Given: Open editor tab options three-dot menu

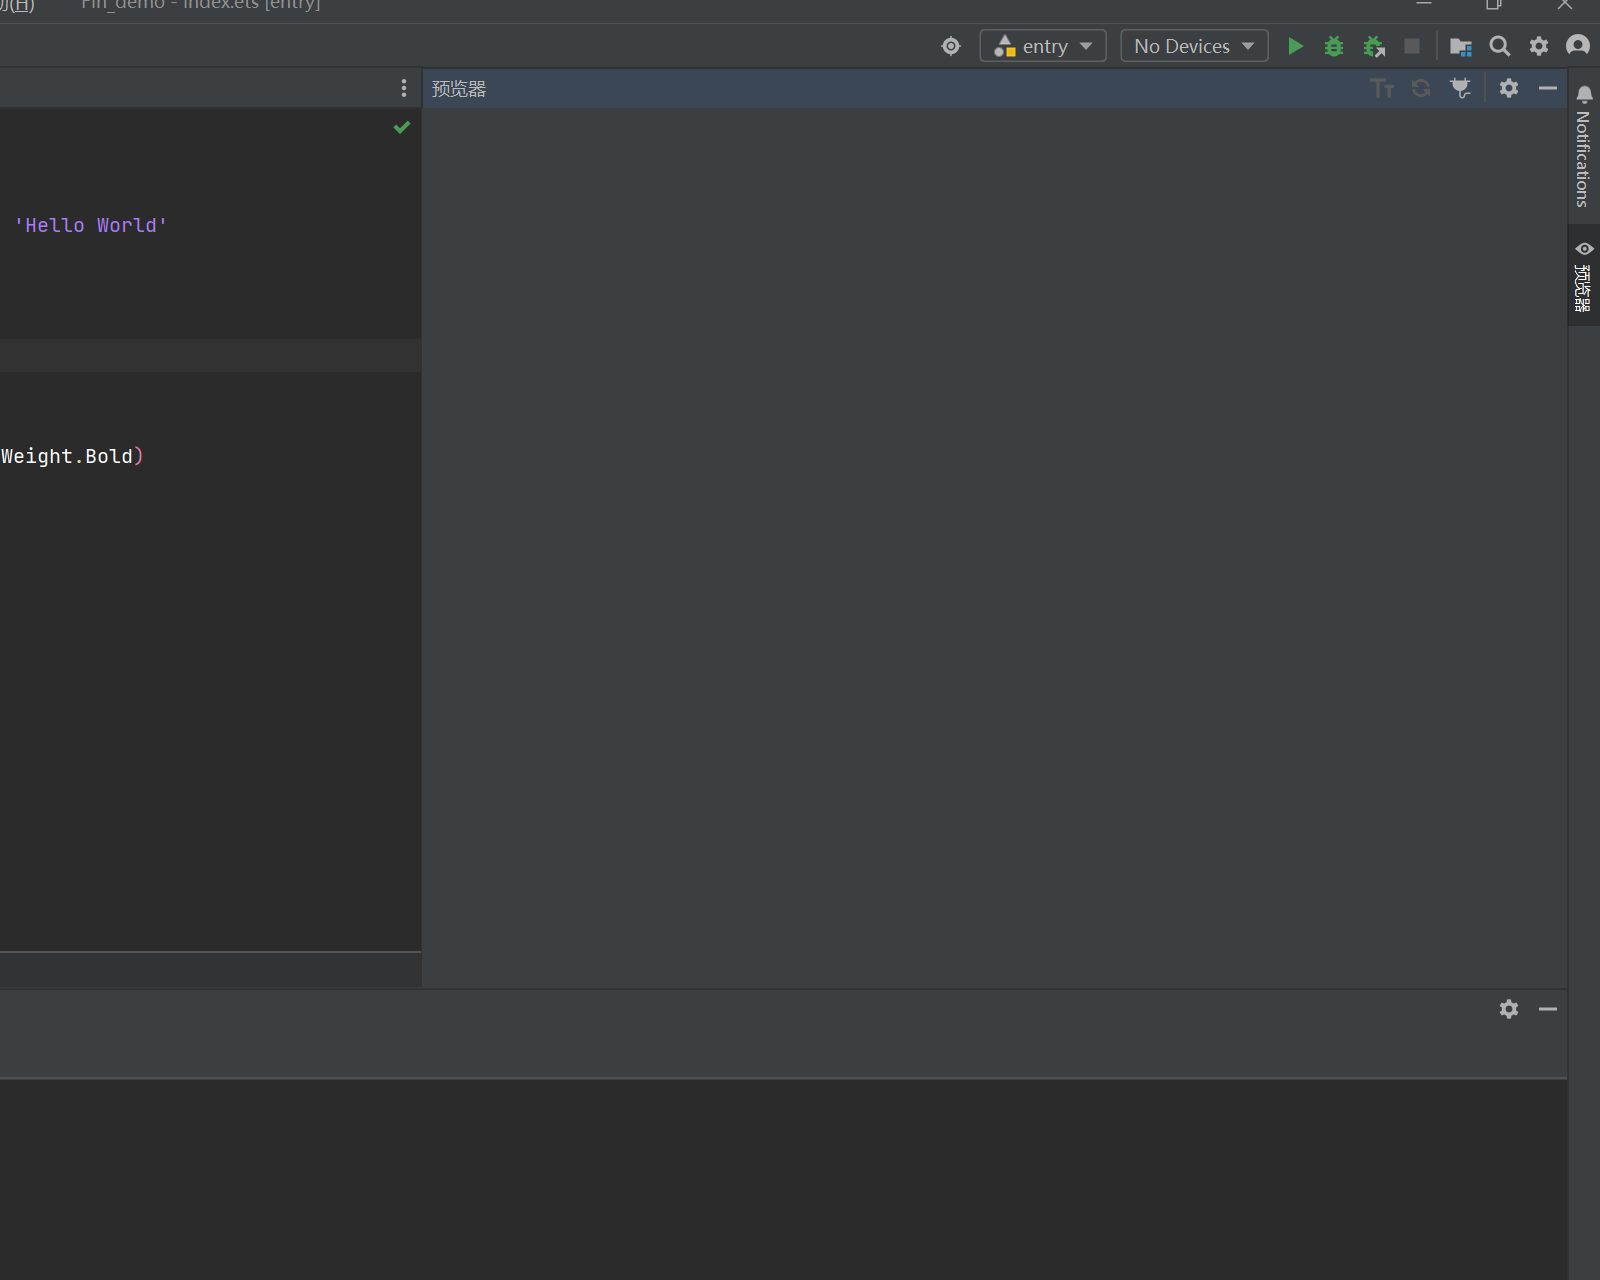Looking at the screenshot, I should point(404,88).
